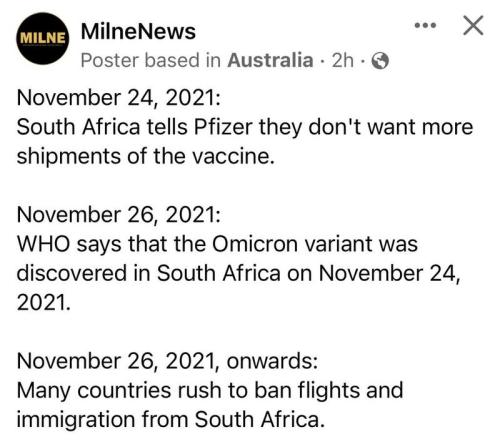Click the "South Africa tells Pfizer" line
Image resolution: width=500 pixels, height=447 pixels.
tap(245, 127)
